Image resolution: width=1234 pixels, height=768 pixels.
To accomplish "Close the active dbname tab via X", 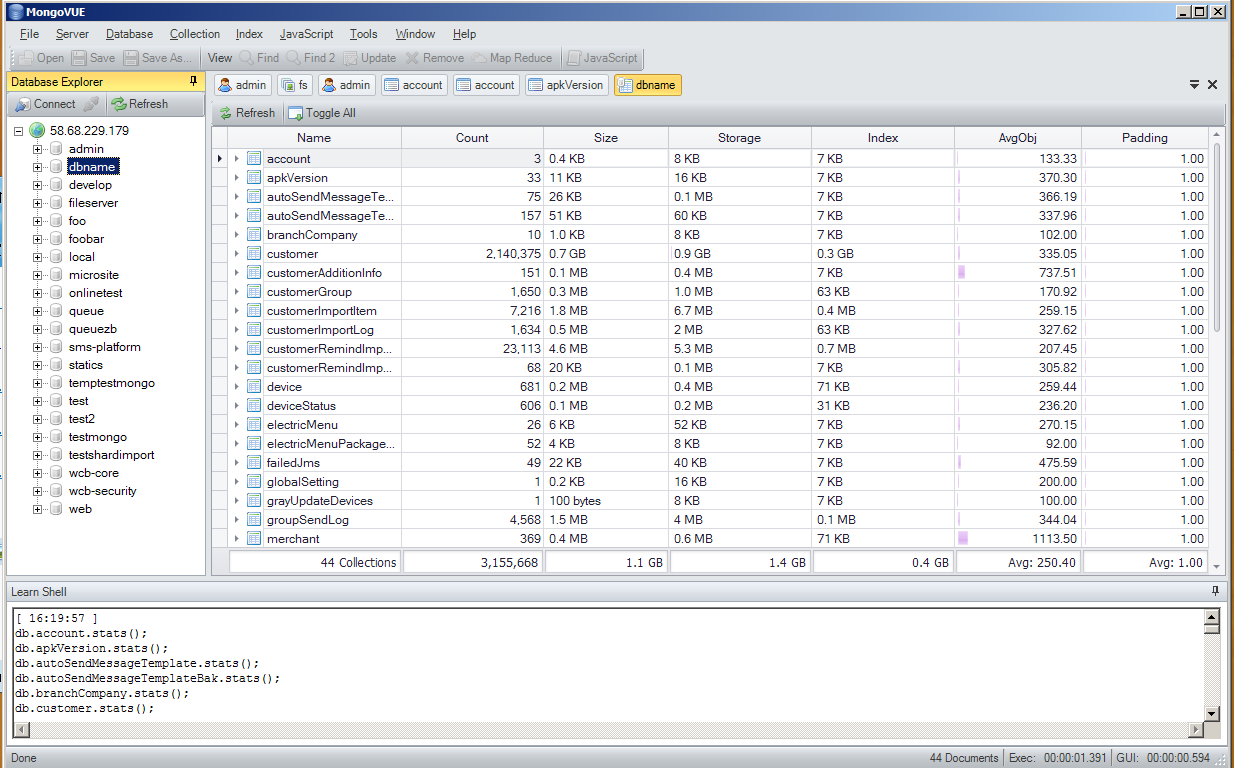I will (x=1212, y=85).
